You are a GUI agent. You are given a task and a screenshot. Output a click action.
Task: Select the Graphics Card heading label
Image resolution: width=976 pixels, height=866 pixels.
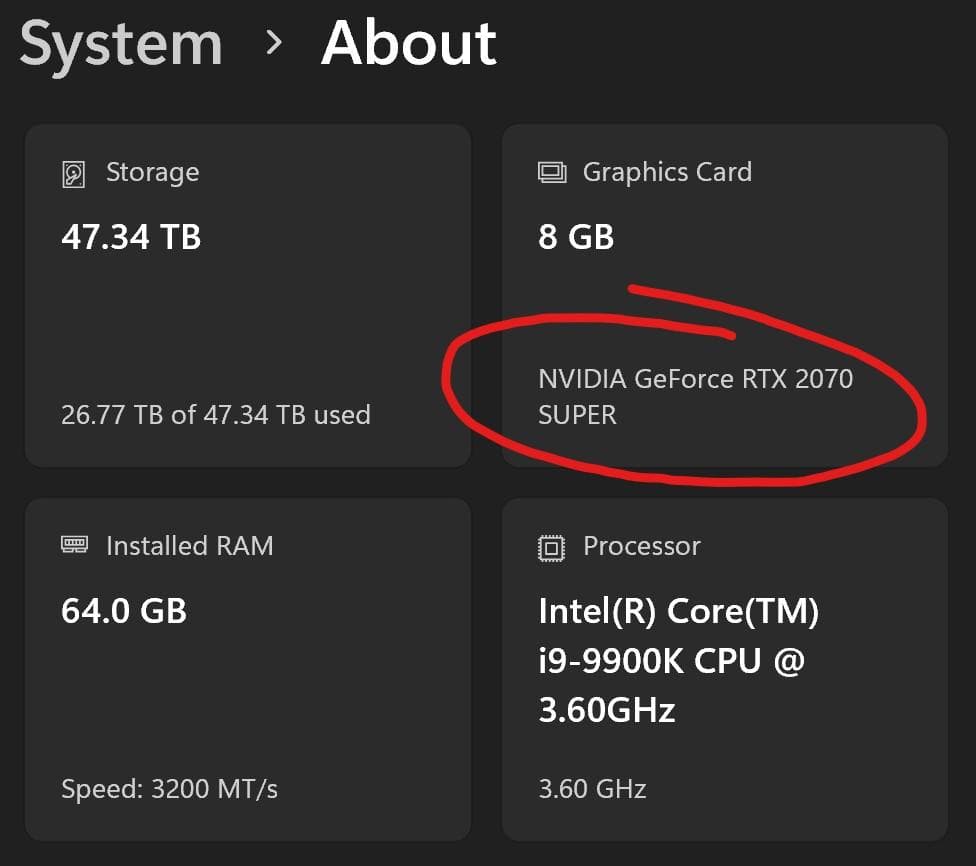coord(666,172)
